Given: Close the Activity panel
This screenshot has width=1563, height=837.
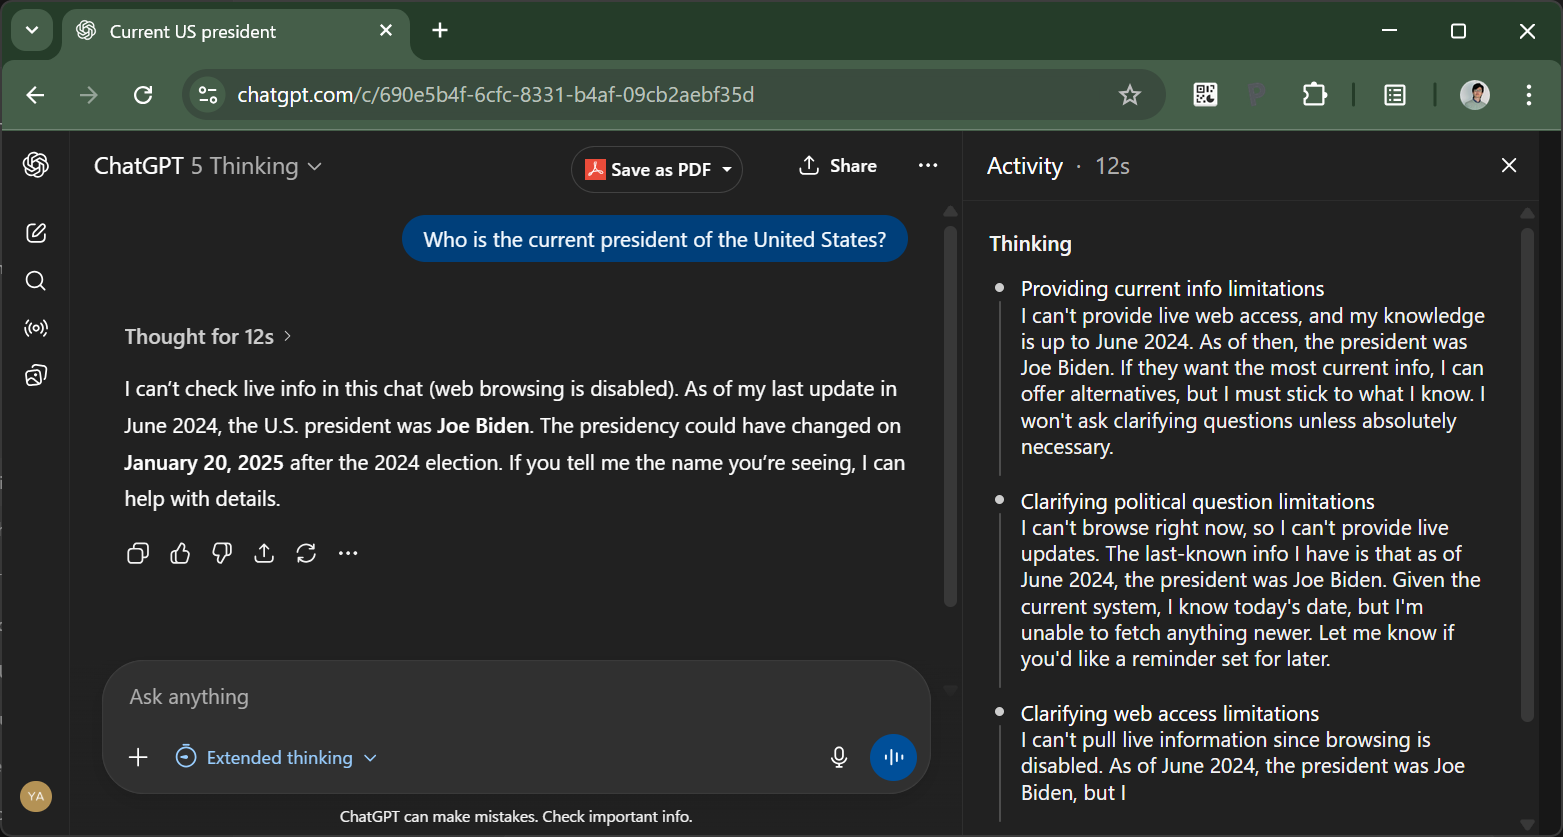Looking at the screenshot, I should pyautogui.click(x=1508, y=165).
